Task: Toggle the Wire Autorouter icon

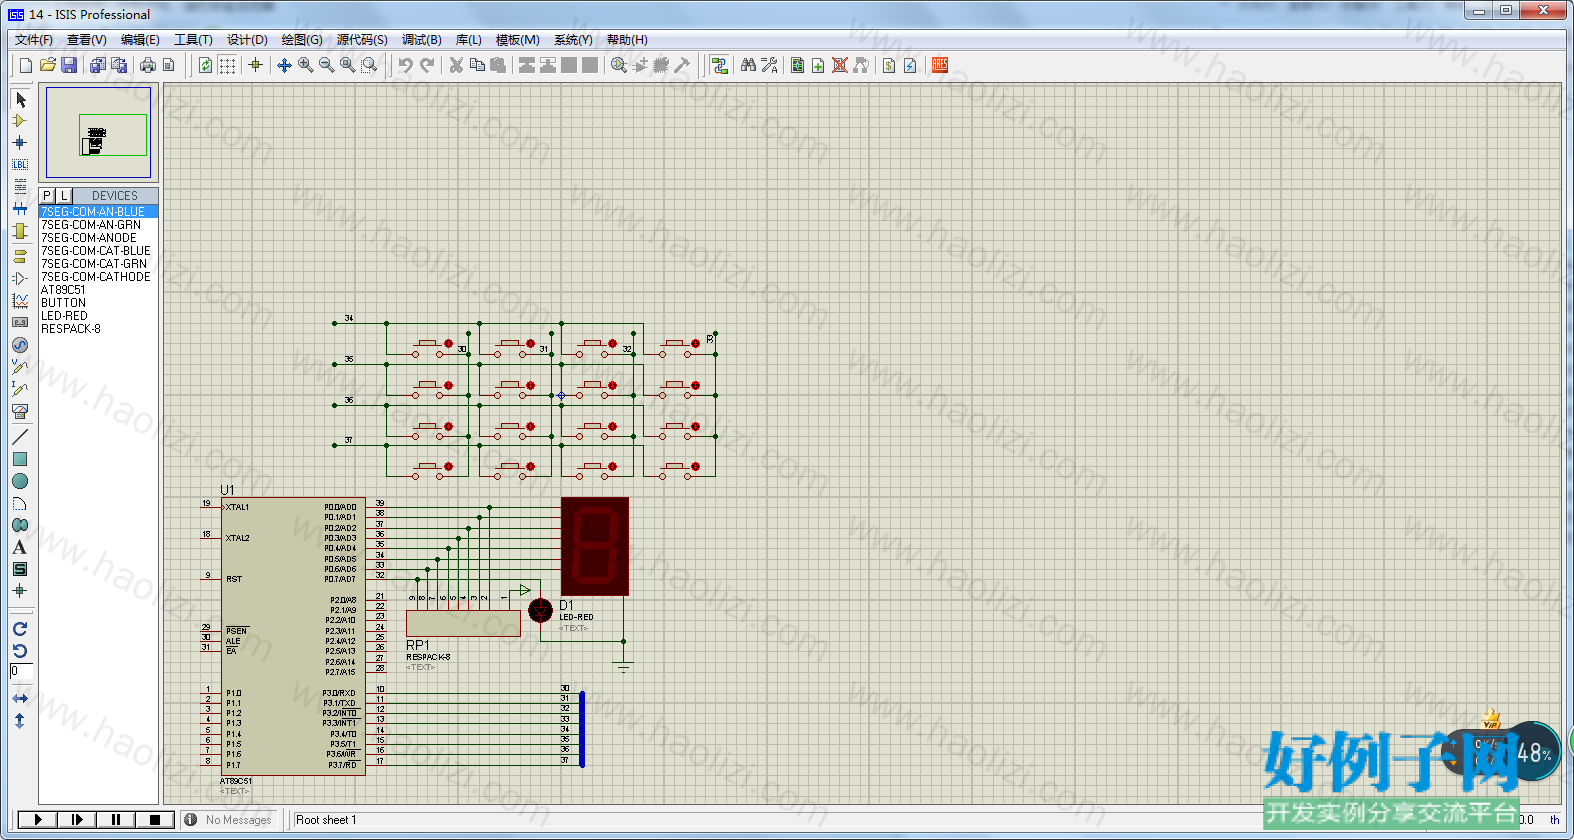Action: point(719,65)
